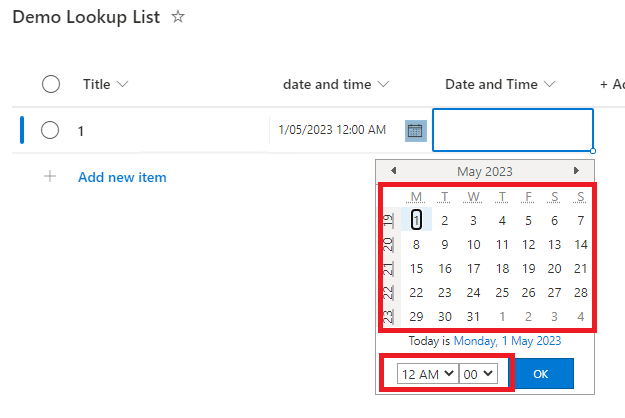Select week 21 row marker
This screenshot has height=418, width=625.
point(387,269)
